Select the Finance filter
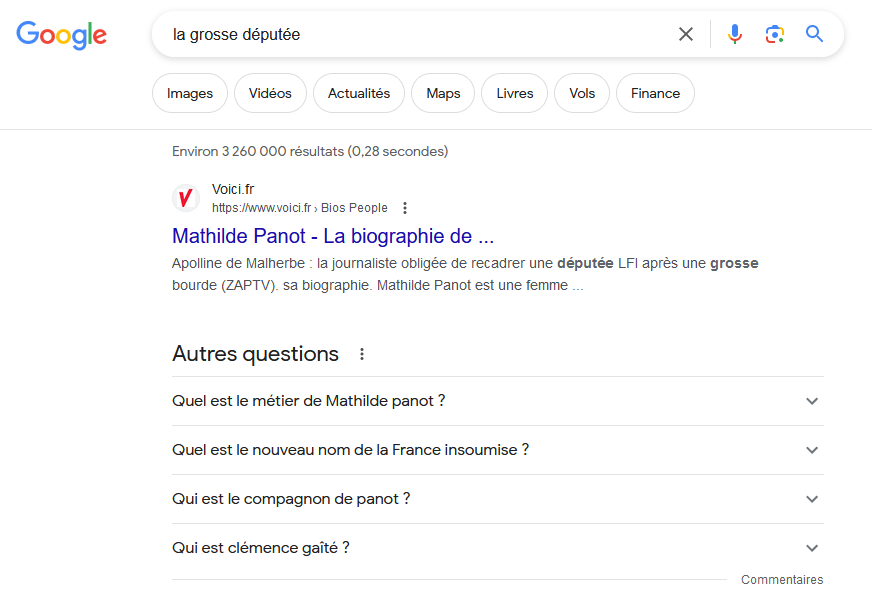The image size is (872, 615). [655, 93]
